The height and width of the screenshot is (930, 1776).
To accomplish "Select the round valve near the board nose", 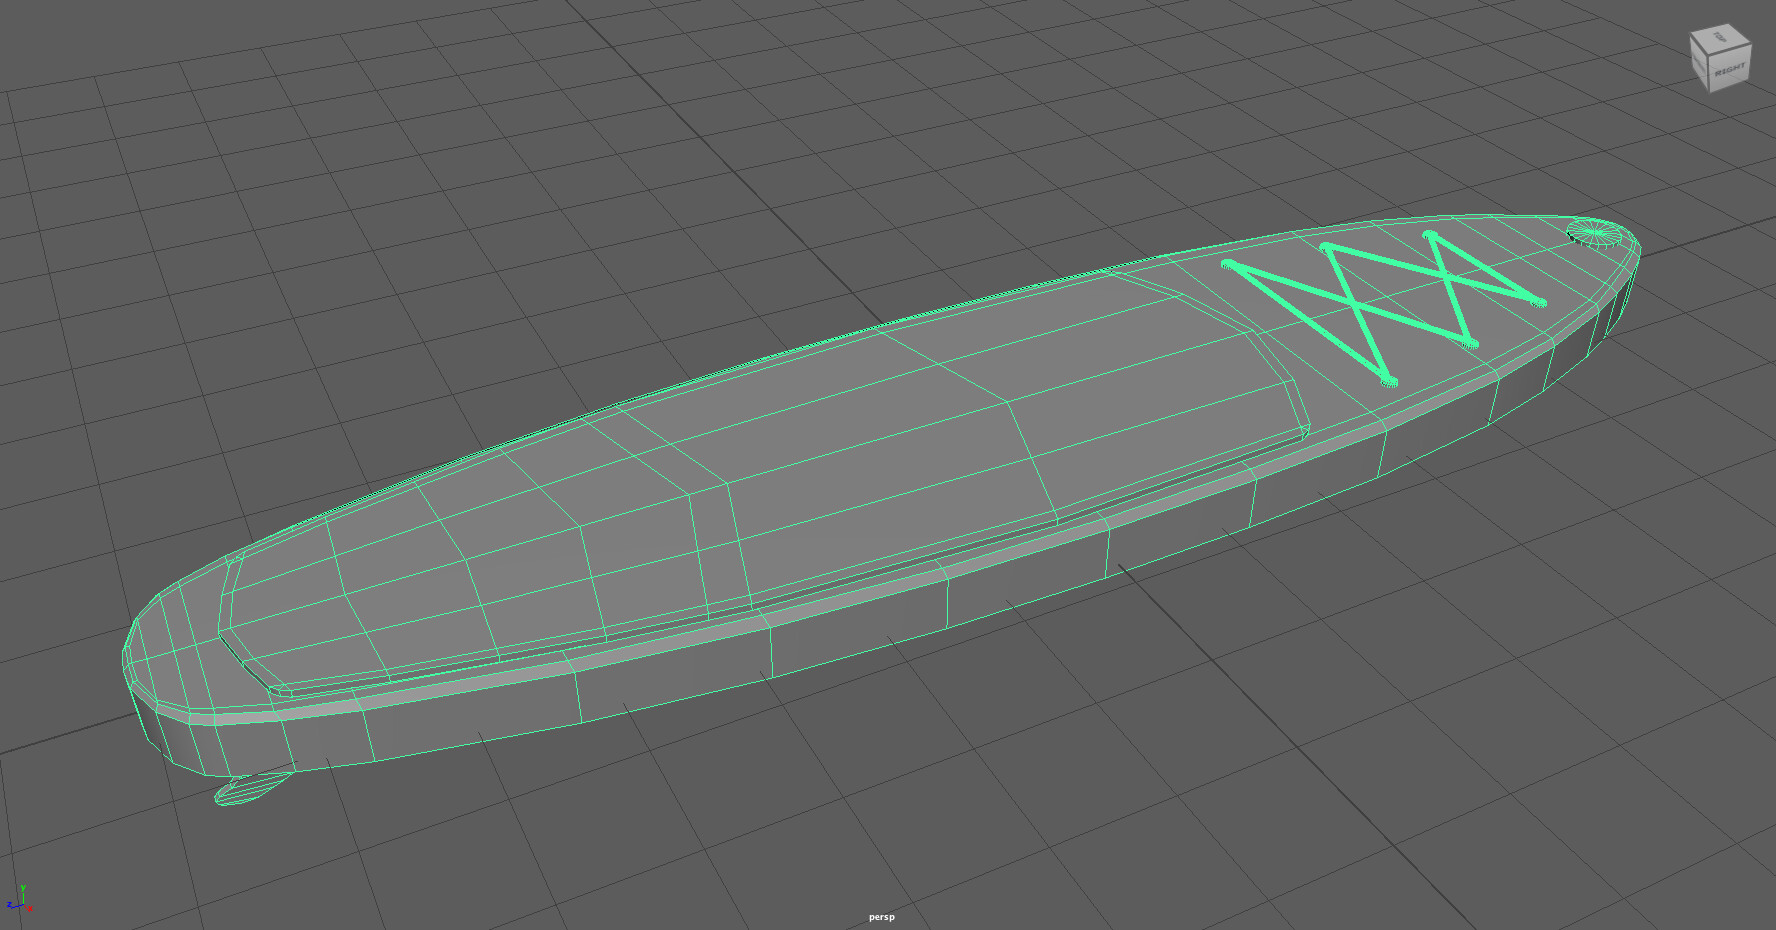I will tap(1596, 232).
